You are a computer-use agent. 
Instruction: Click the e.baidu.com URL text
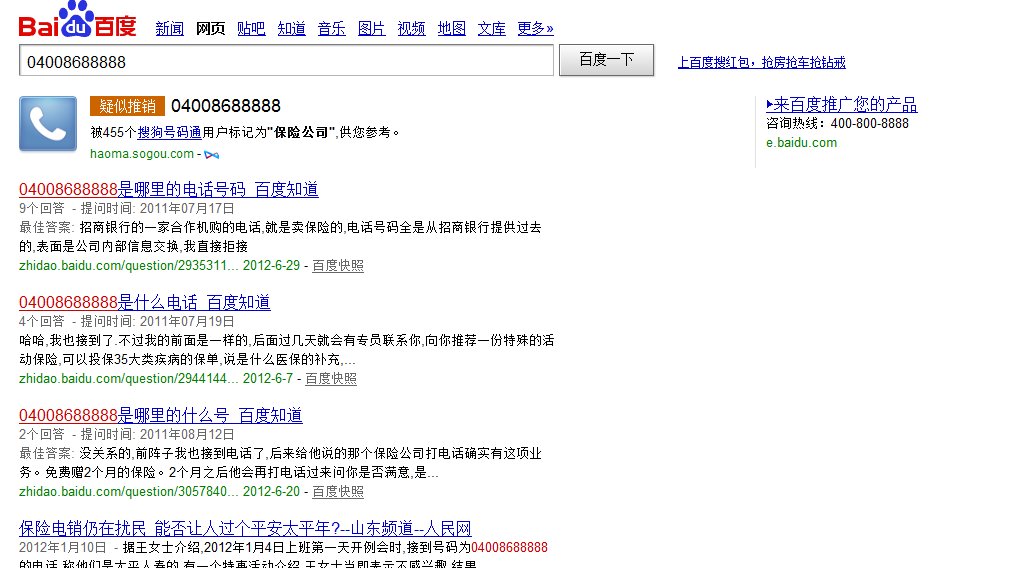pyautogui.click(x=801, y=142)
